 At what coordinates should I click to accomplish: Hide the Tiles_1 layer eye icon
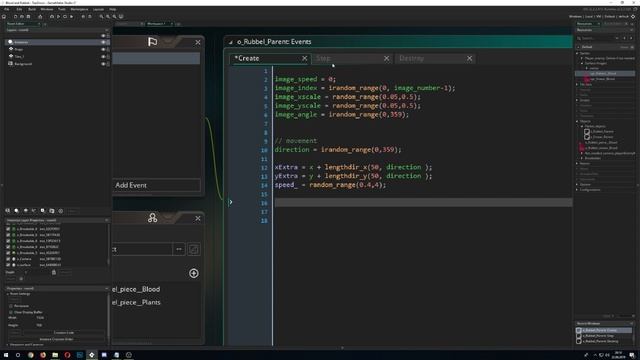pyautogui.click(x=103, y=56)
